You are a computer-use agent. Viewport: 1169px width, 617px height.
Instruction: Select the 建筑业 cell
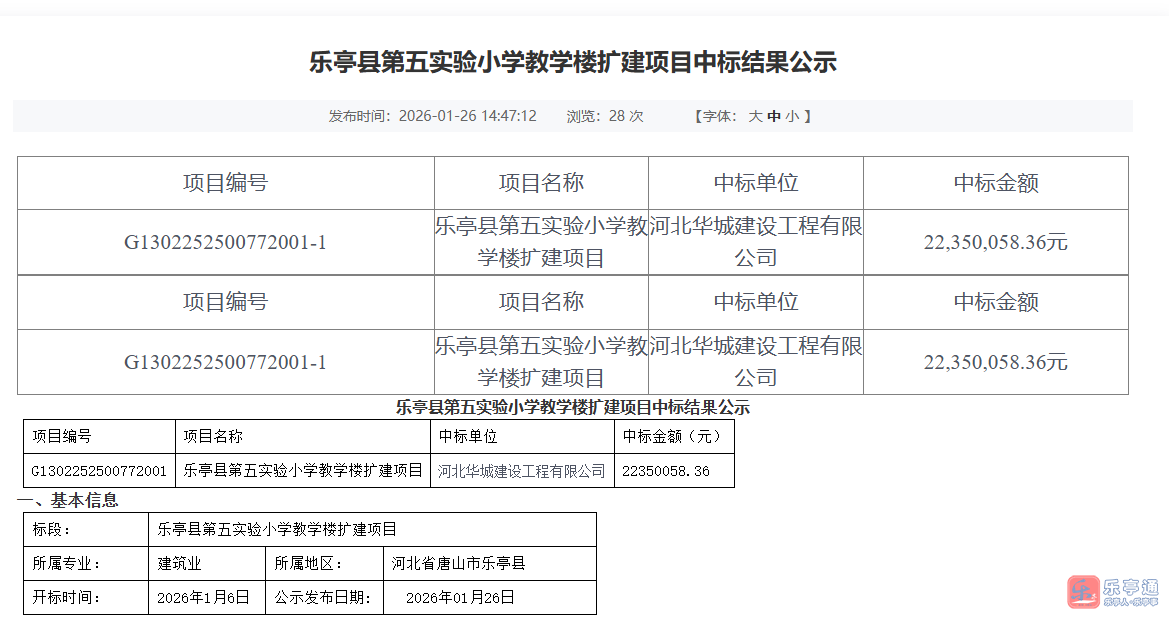point(180,563)
